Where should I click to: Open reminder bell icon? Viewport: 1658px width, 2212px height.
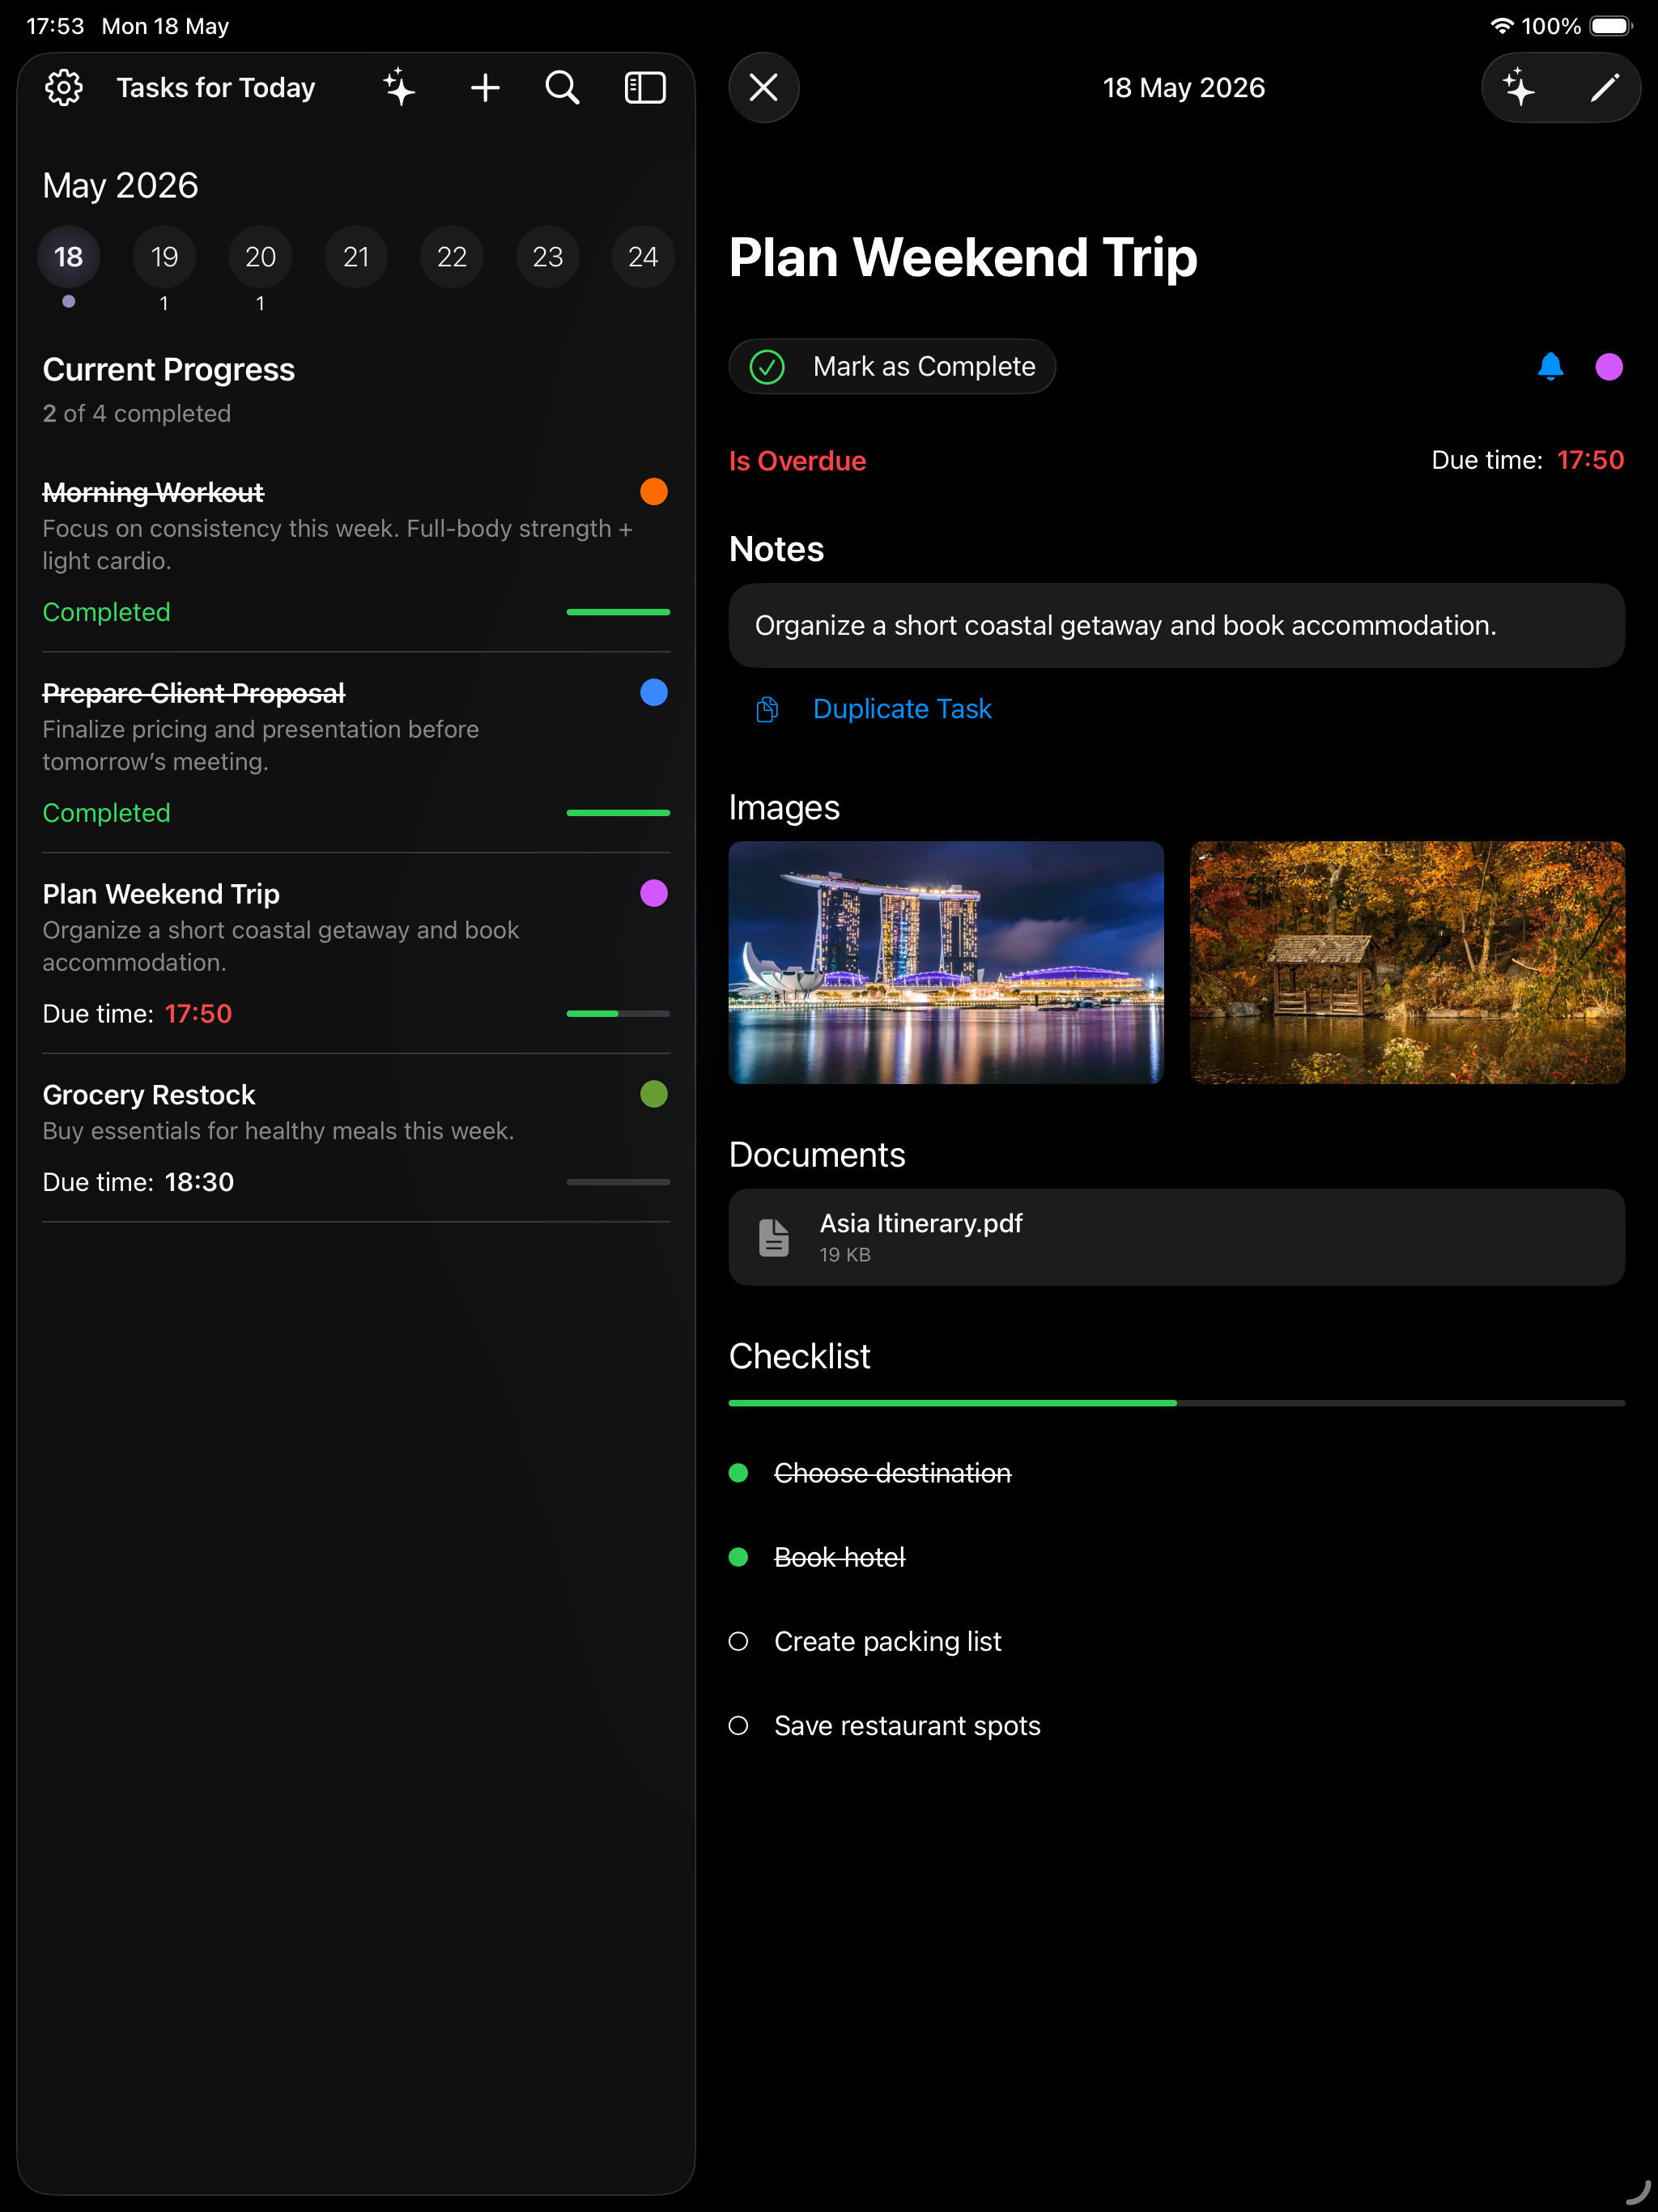(1550, 367)
